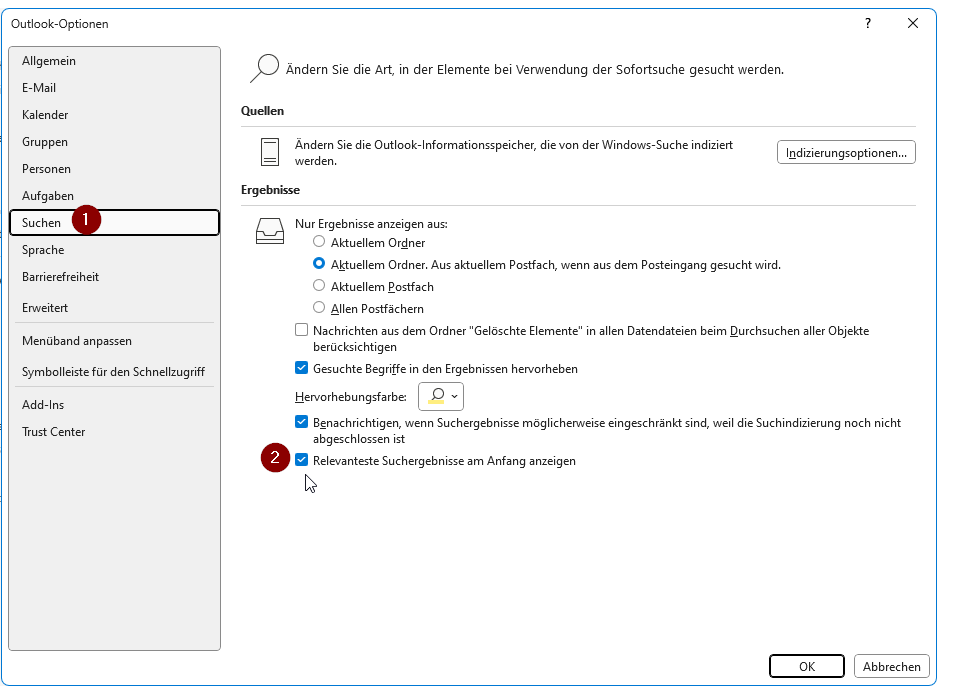This screenshot has width=964, height=700.
Task: Go to Add-Ins settings
Action: (x=114, y=405)
